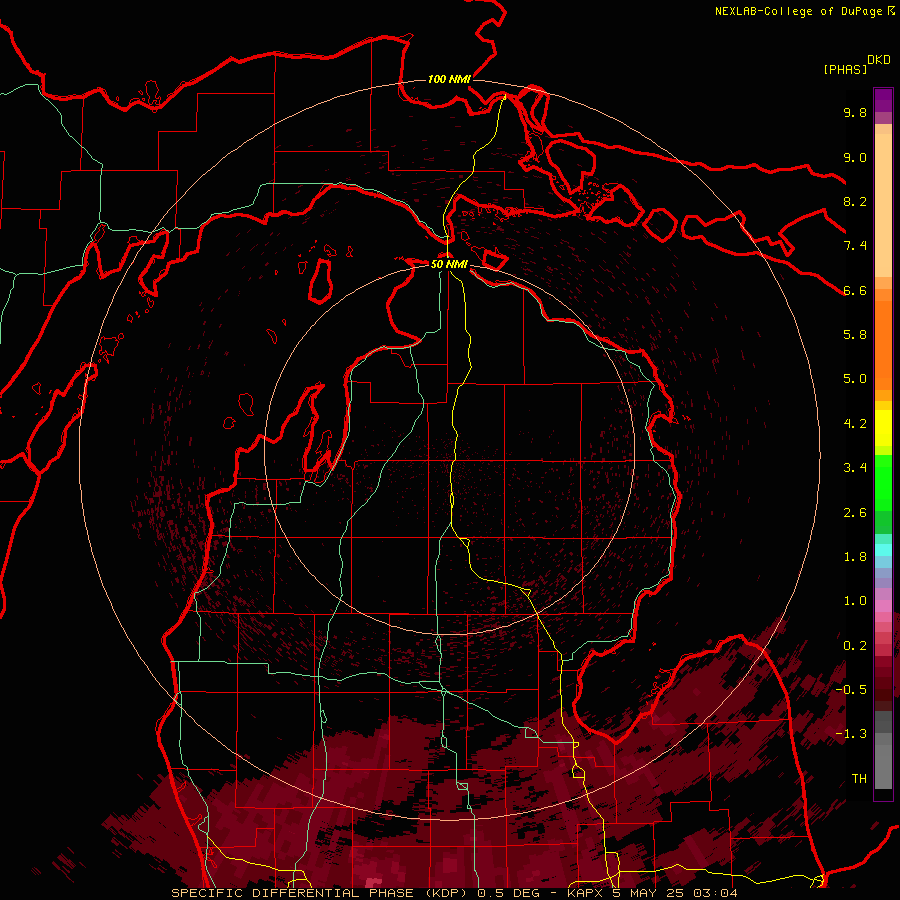This screenshot has width=900, height=900.
Task: Click the 0.2 scale value
Action: (x=855, y=646)
